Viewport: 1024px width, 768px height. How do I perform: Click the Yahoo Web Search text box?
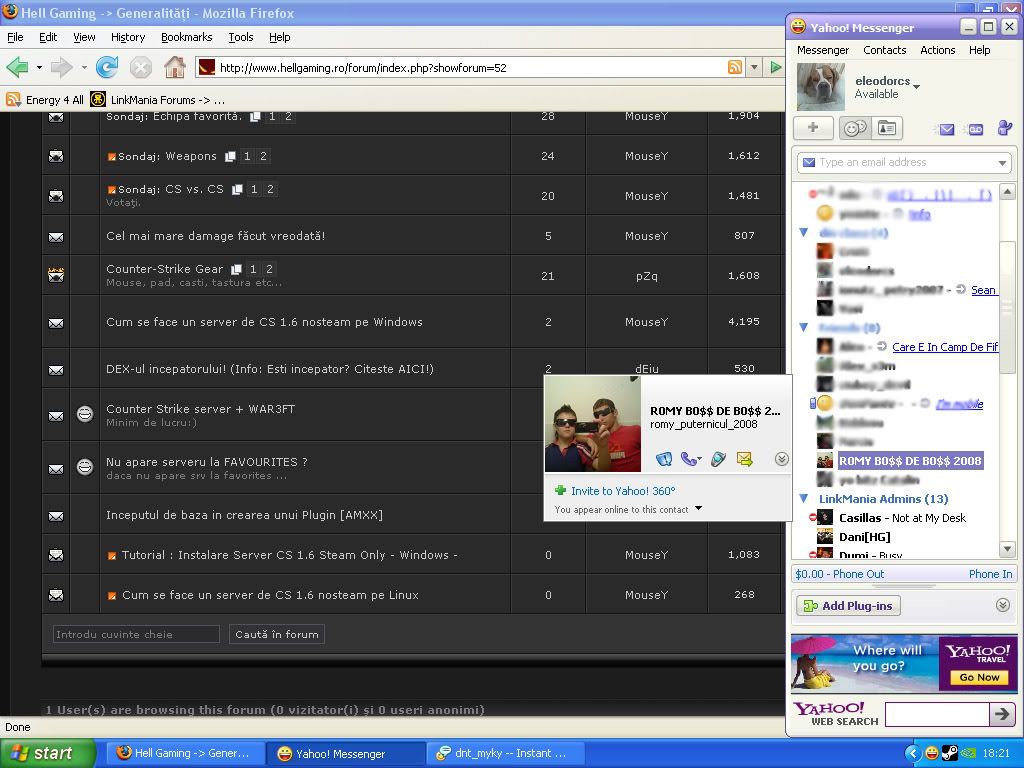pyautogui.click(x=937, y=714)
